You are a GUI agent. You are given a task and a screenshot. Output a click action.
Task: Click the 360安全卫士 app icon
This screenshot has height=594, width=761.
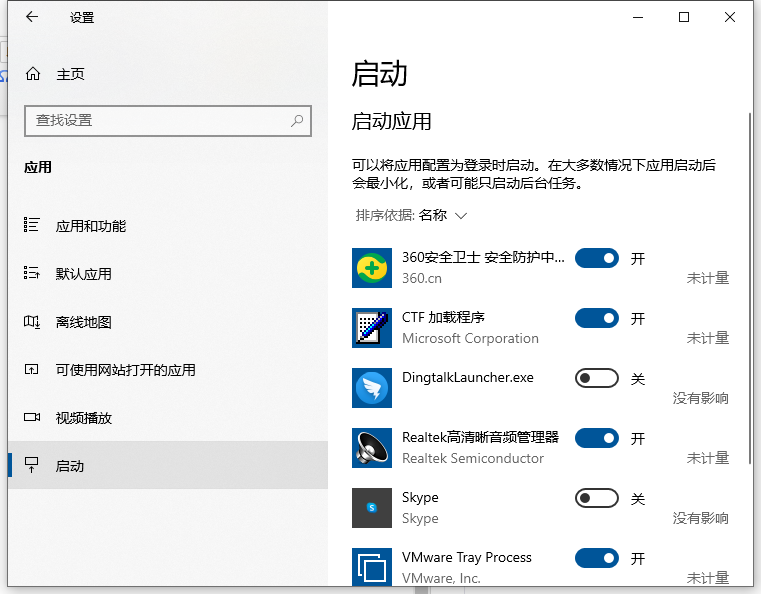(371, 268)
